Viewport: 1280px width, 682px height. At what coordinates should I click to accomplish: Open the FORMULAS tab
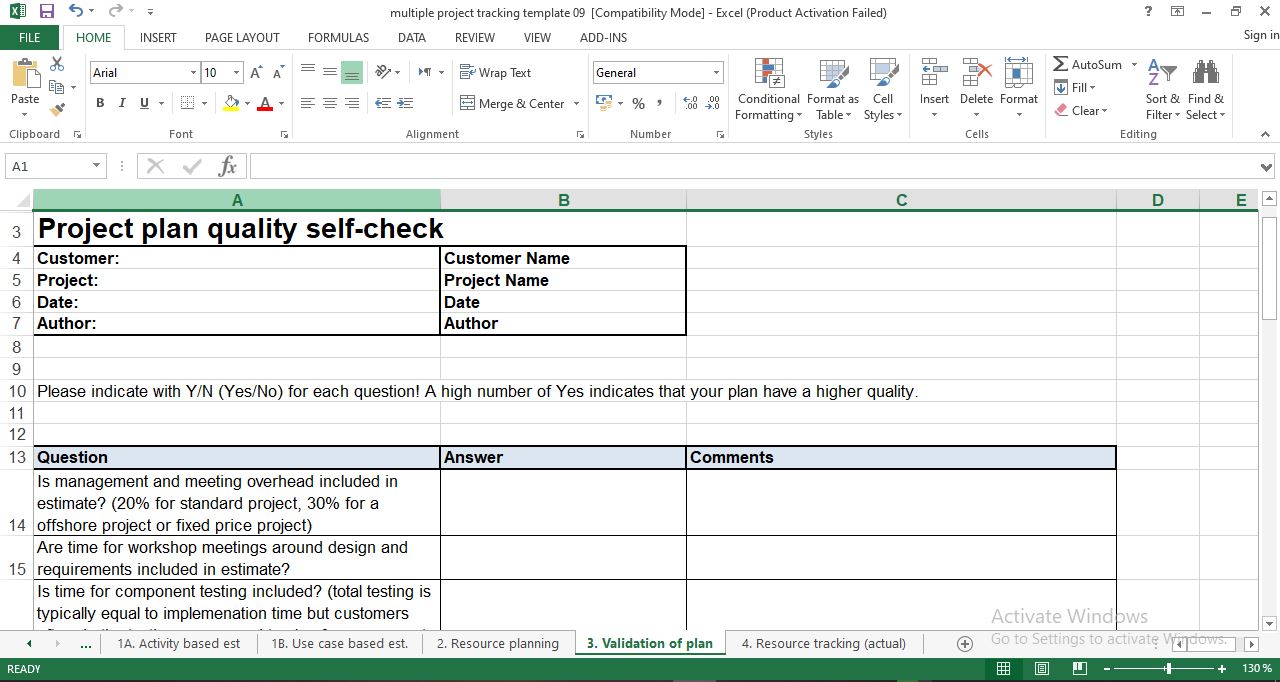point(338,37)
